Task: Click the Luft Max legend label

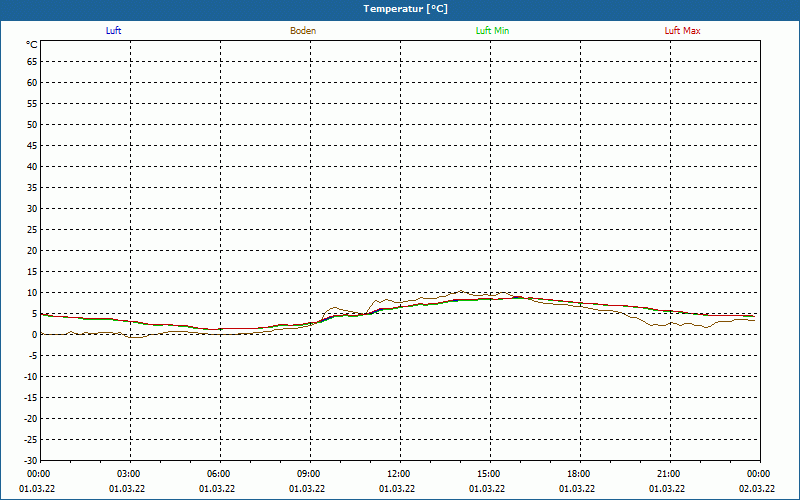Action: (682, 31)
